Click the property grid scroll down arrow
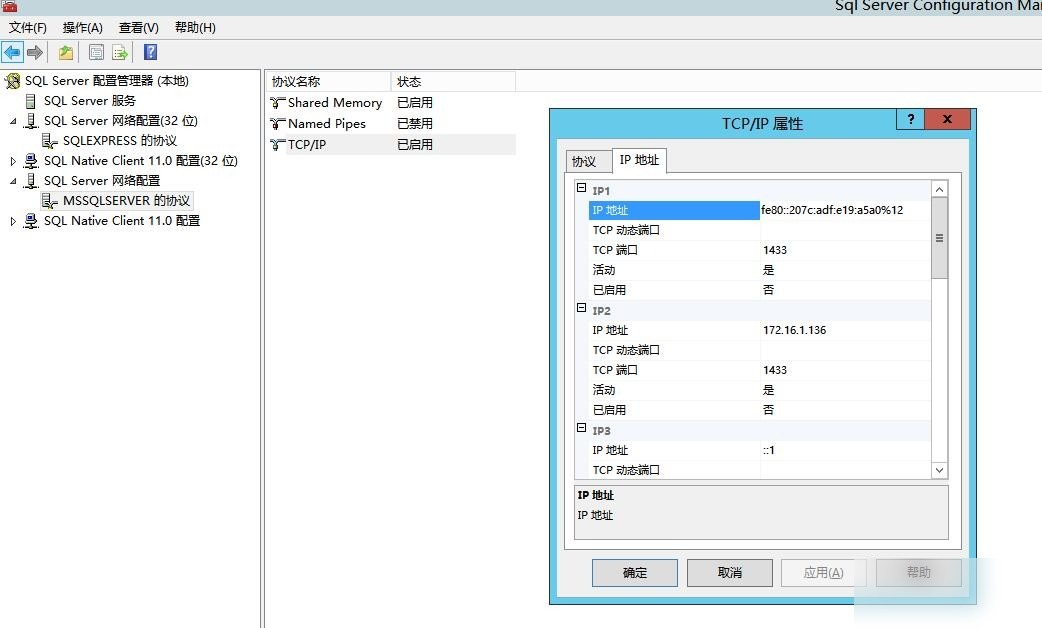The image size is (1042, 628). coord(939,470)
